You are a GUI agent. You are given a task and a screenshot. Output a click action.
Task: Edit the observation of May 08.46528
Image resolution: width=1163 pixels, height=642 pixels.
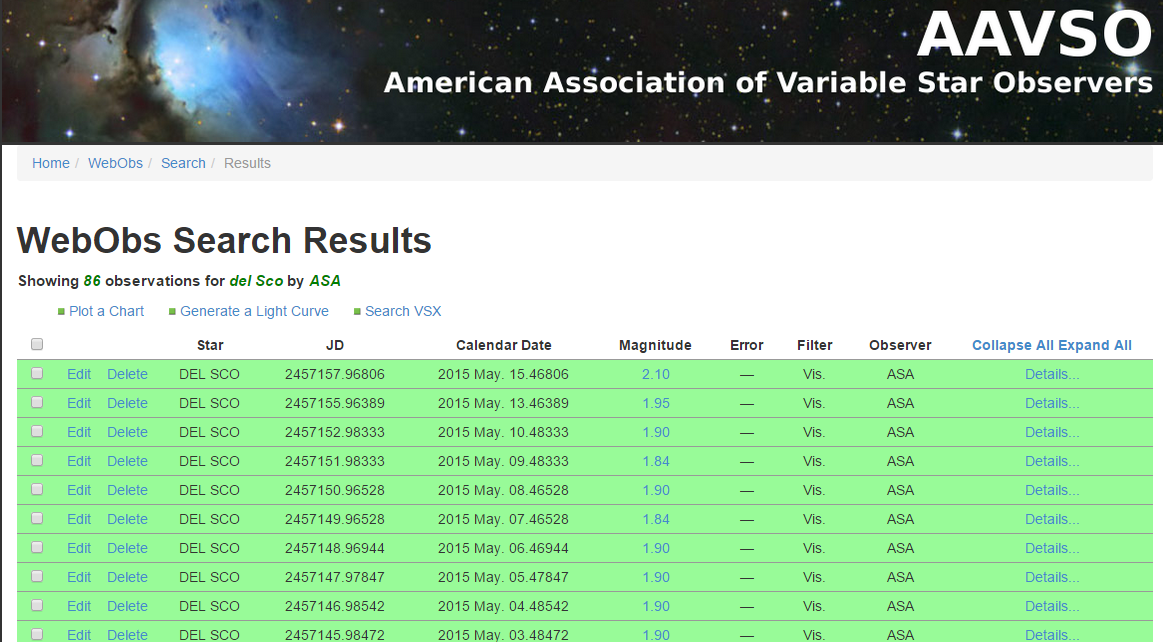click(79, 490)
